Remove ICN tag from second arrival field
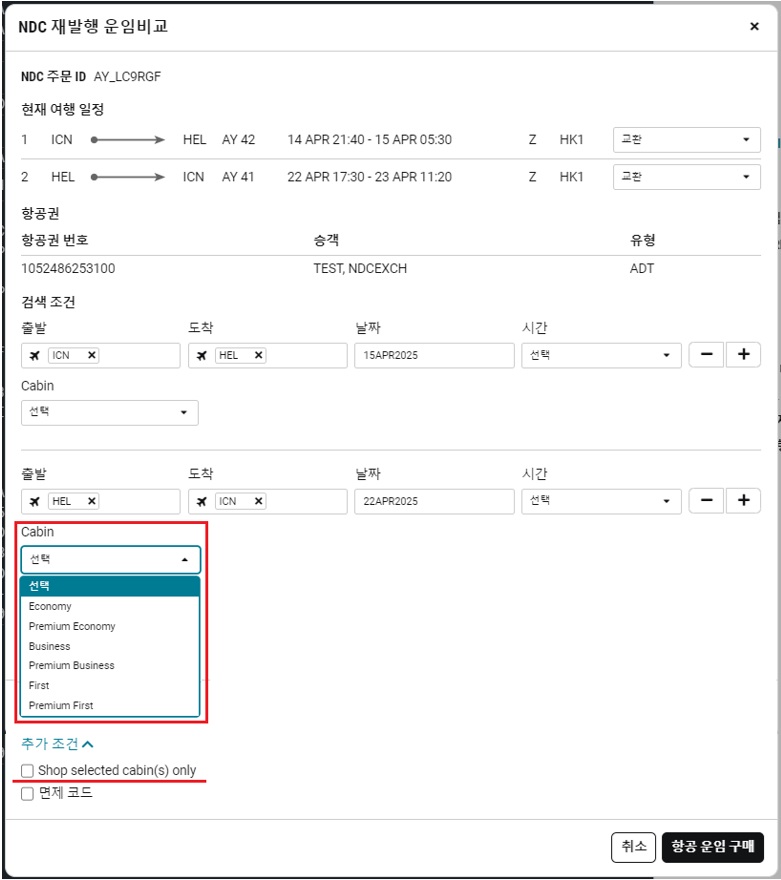781x880 pixels. 258,501
